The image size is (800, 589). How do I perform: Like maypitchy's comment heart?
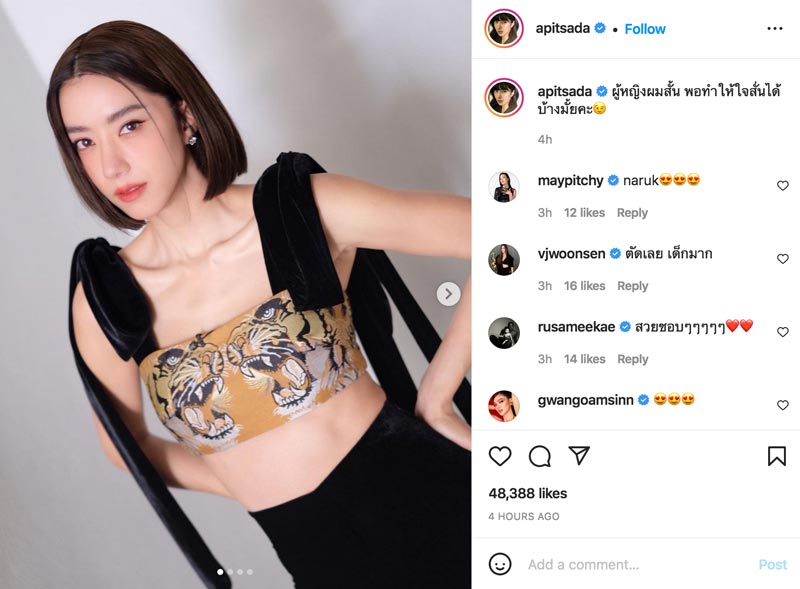coord(783,186)
